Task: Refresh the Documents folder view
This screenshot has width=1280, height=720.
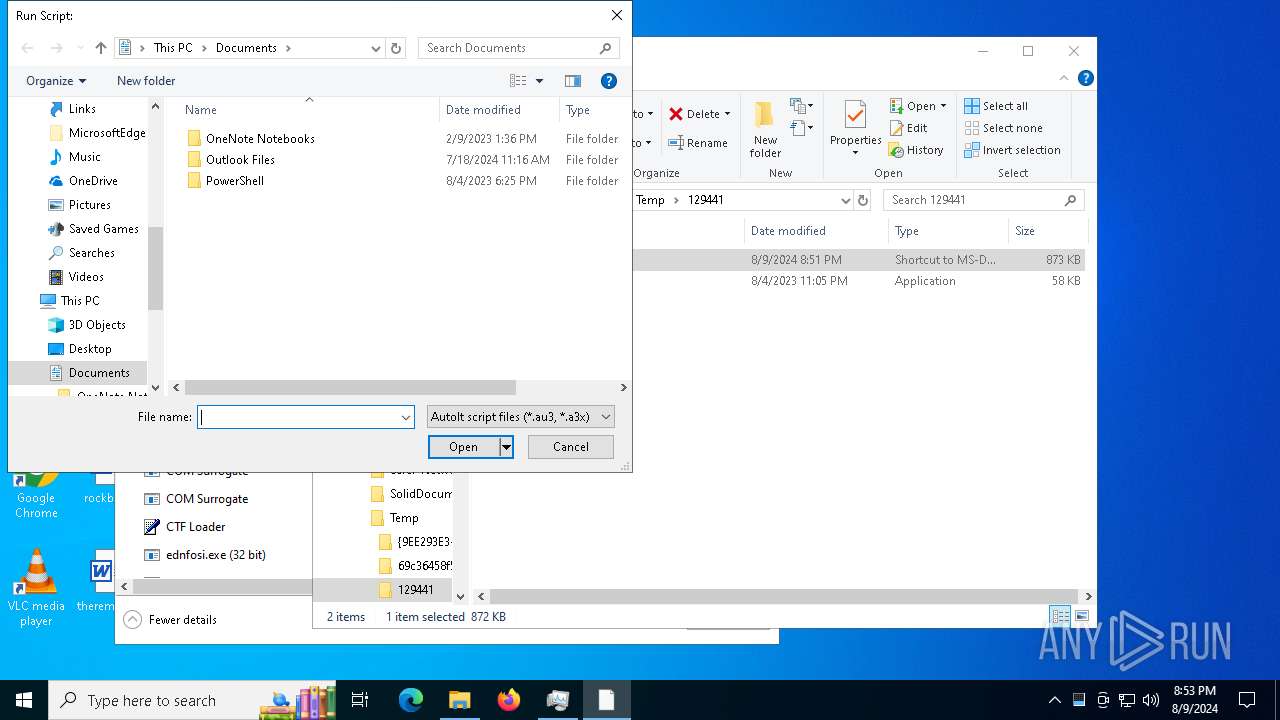Action: [x=396, y=48]
